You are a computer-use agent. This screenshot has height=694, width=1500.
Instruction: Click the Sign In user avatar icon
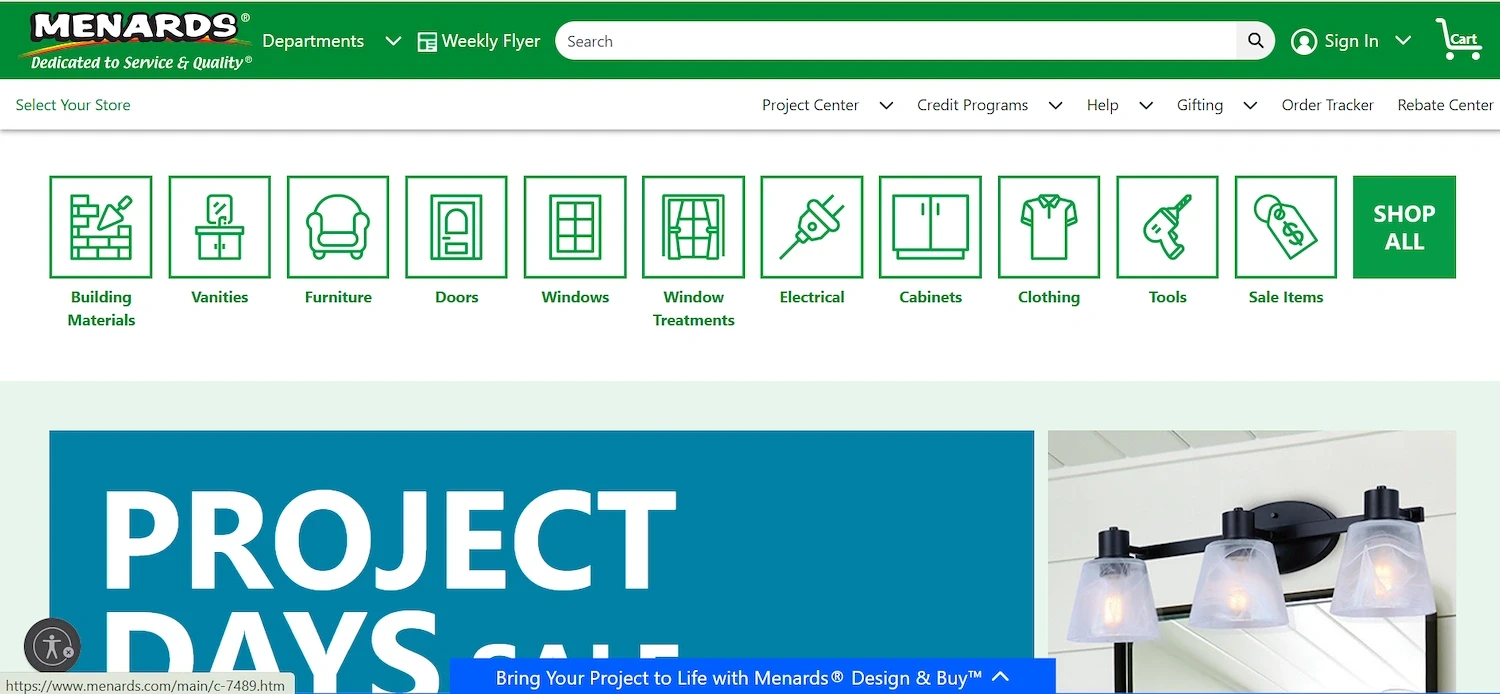click(x=1304, y=41)
